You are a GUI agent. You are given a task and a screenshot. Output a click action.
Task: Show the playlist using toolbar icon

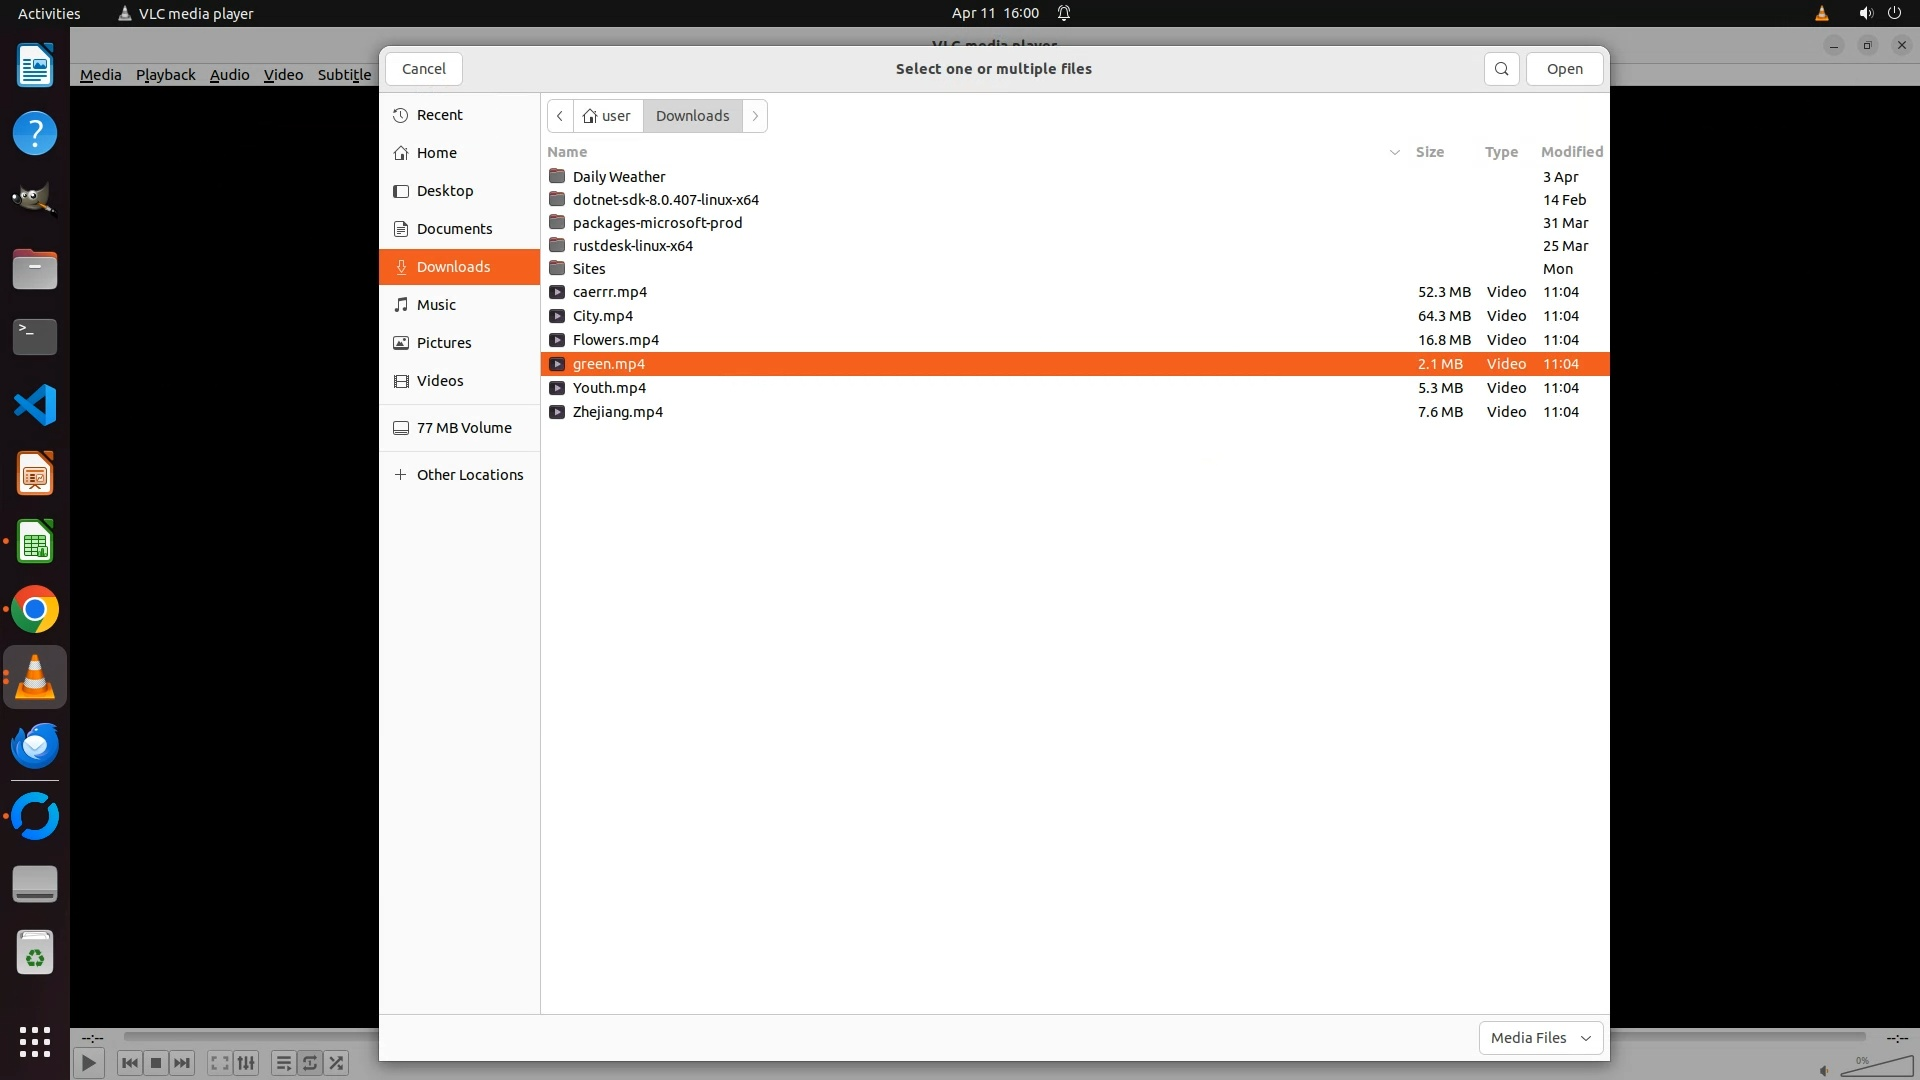[283, 1063]
